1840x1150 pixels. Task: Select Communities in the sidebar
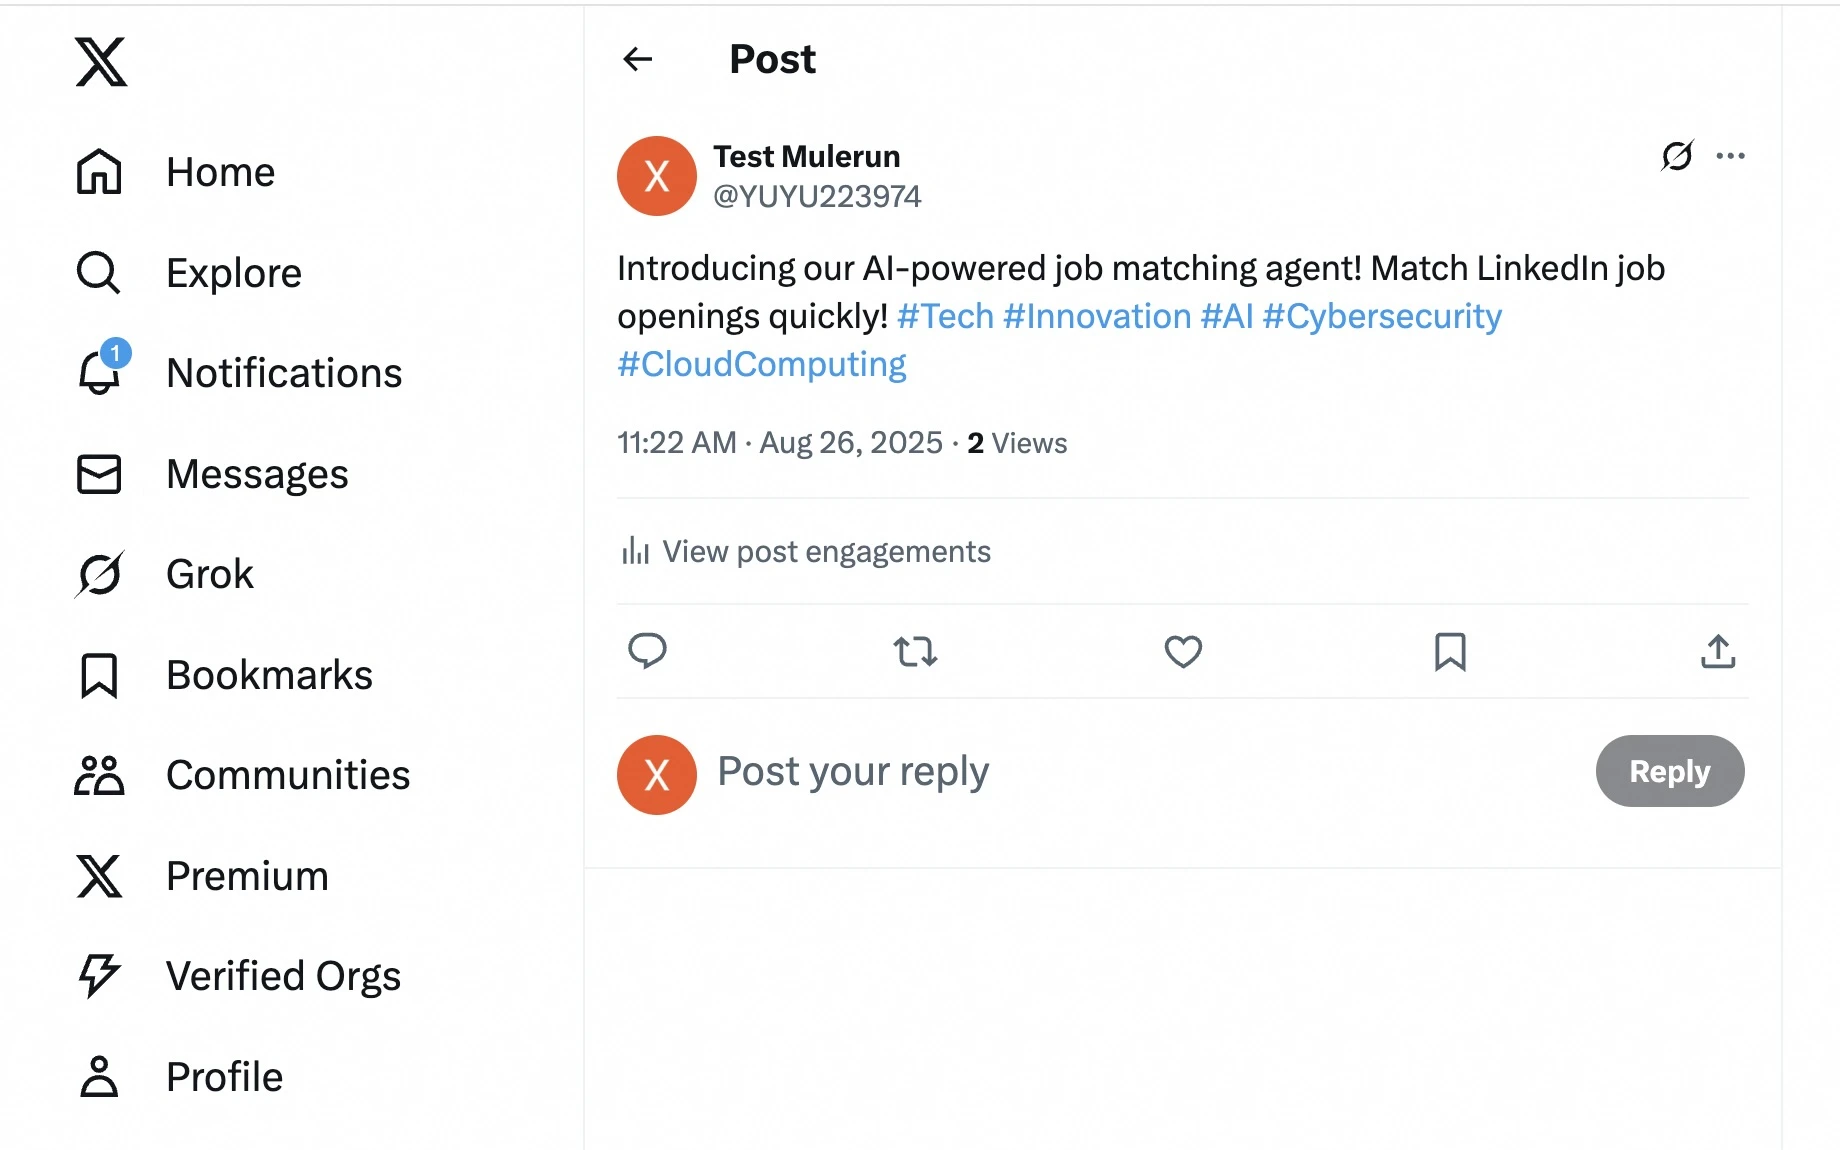point(243,775)
